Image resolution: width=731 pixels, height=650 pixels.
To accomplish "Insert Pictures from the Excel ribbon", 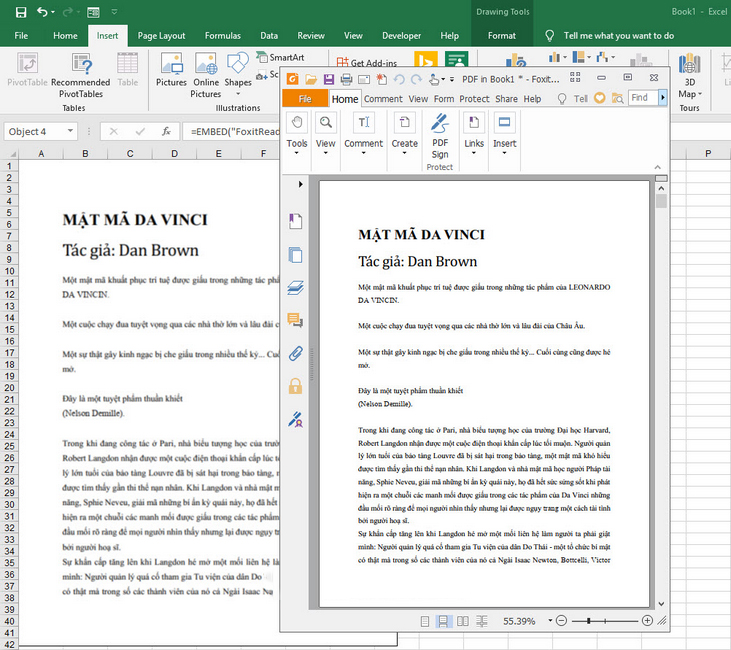I will click(171, 70).
